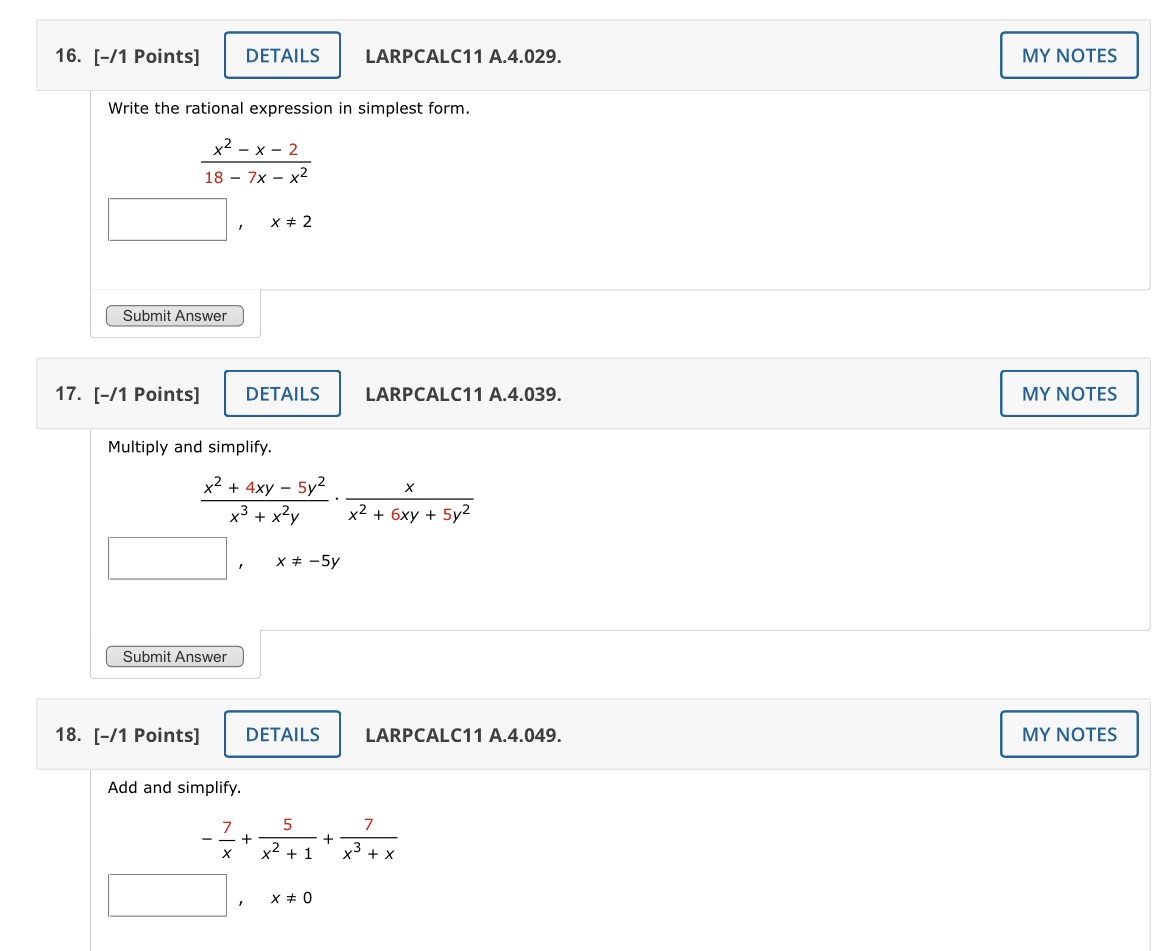
Task: Open exercise LARPCALC11 A.4.029
Action: (463, 57)
